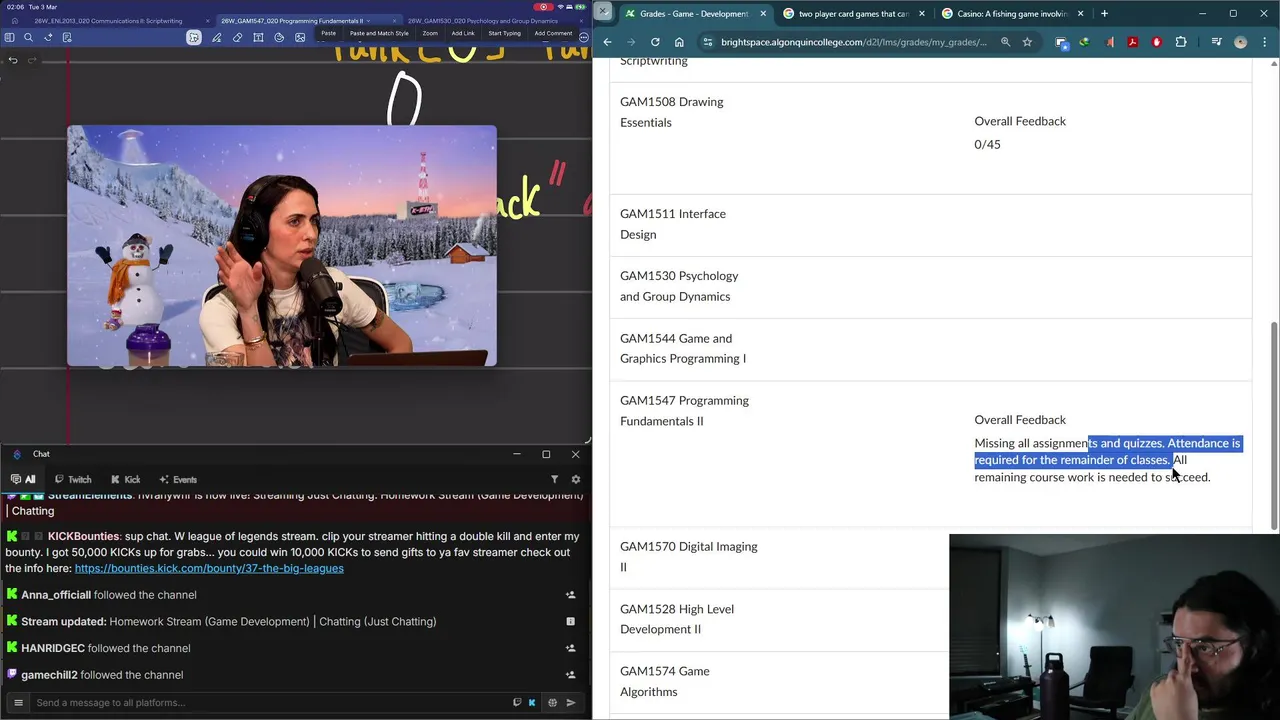Image resolution: width=1280 pixels, height=720 pixels.
Task: Click the zoom magnifier icon in address bar
Action: coord(1006,42)
